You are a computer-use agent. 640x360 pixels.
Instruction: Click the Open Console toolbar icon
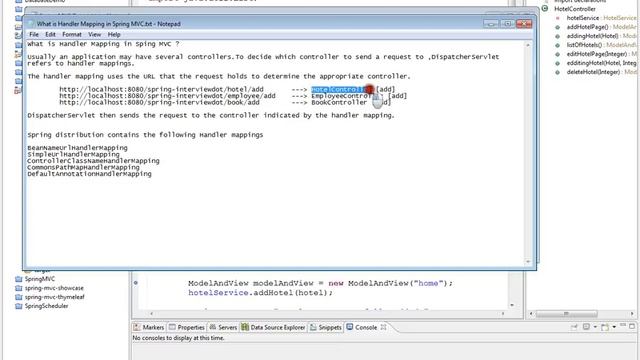coord(605,327)
